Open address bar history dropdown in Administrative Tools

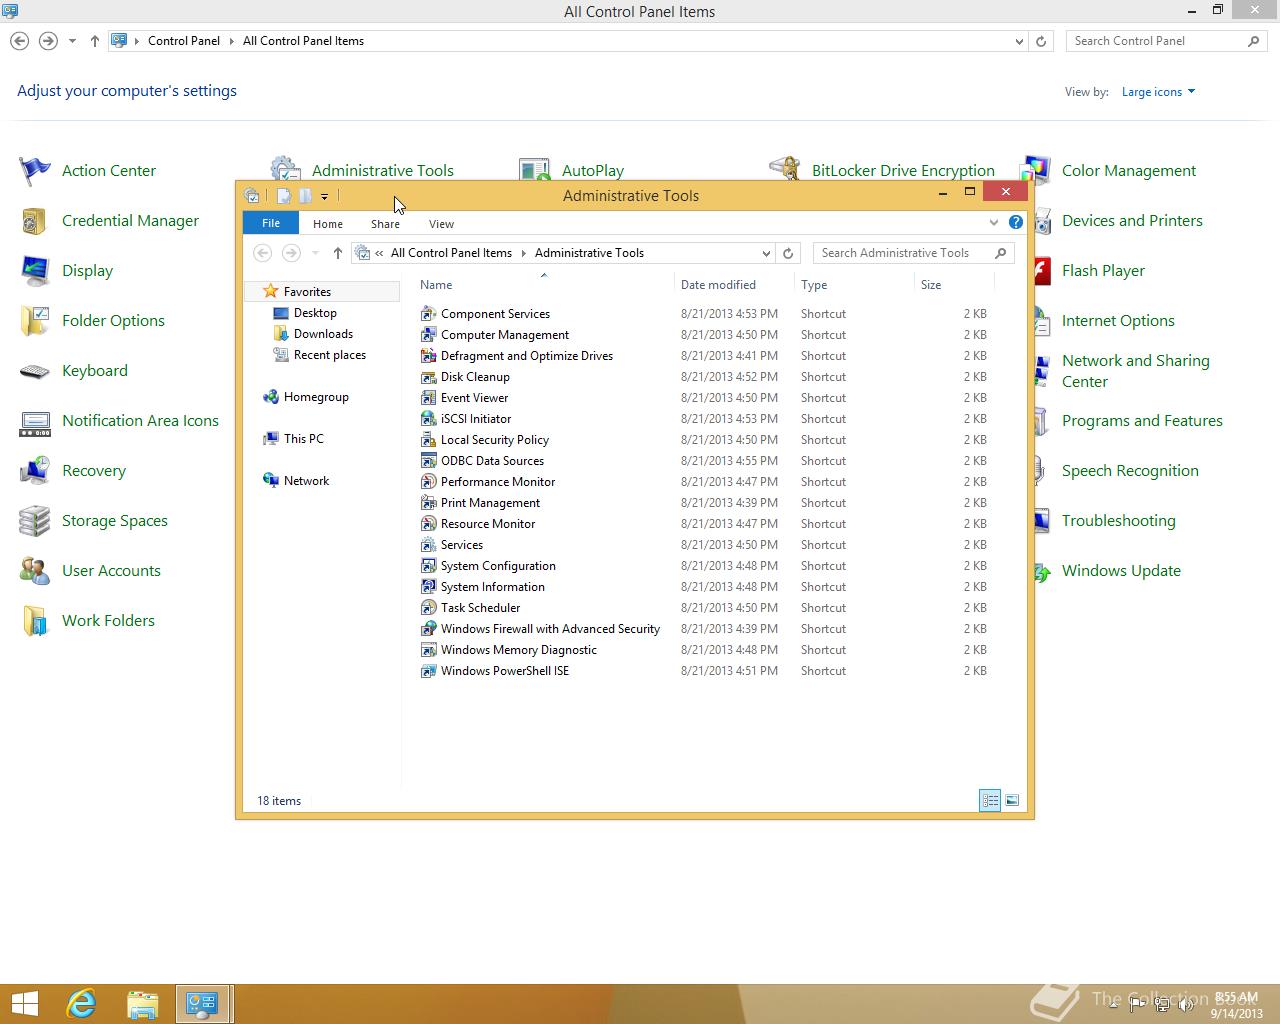coord(766,253)
